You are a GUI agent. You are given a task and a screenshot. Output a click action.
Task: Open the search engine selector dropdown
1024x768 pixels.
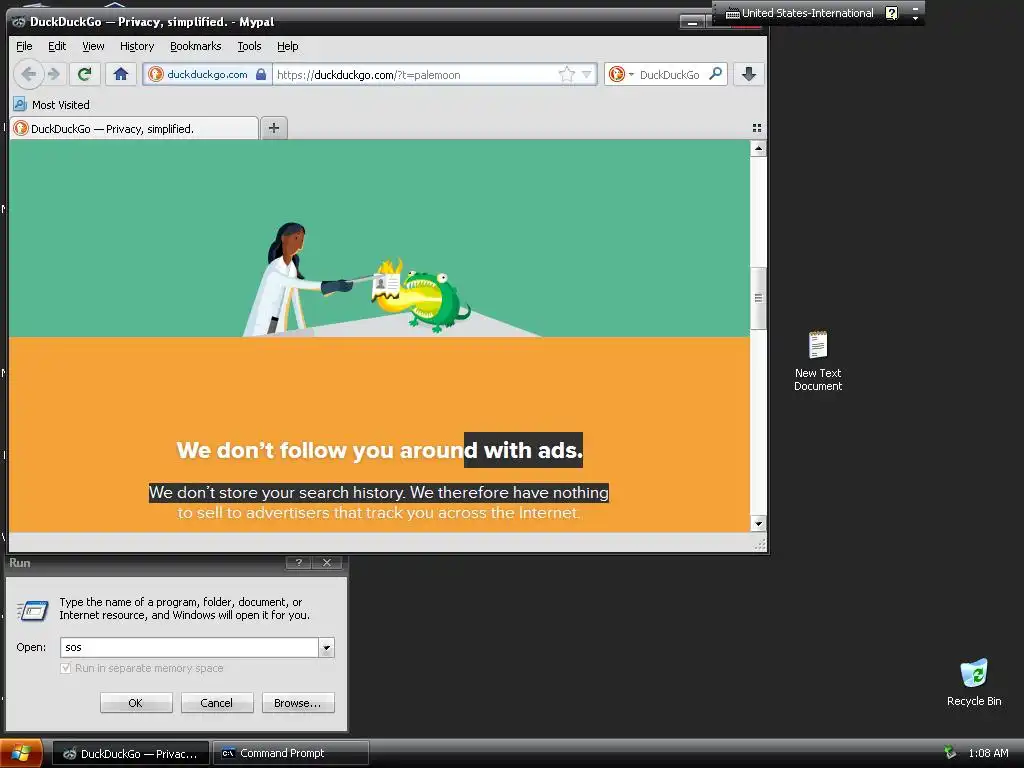(x=620, y=74)
